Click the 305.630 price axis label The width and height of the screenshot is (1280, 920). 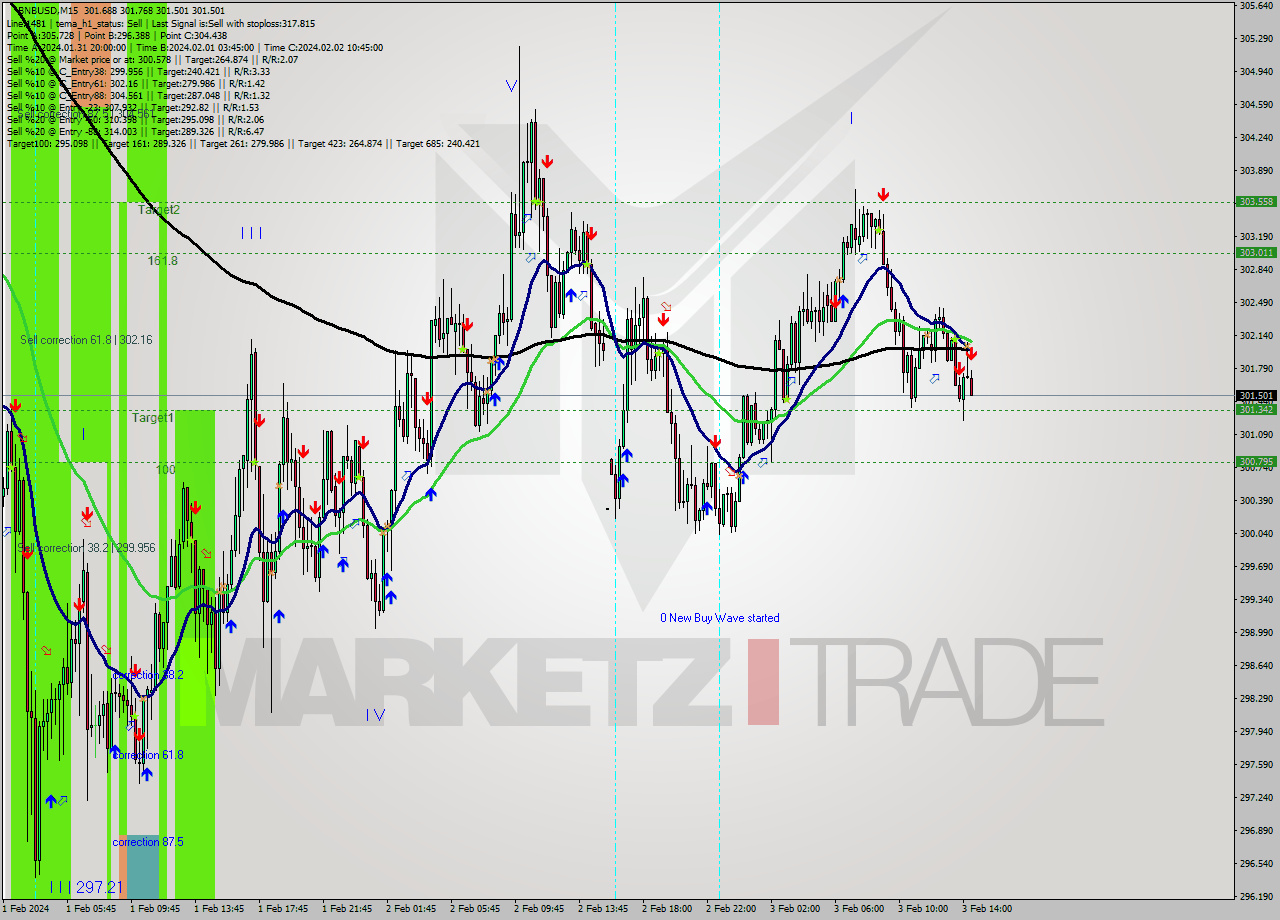click(1255, 6)
